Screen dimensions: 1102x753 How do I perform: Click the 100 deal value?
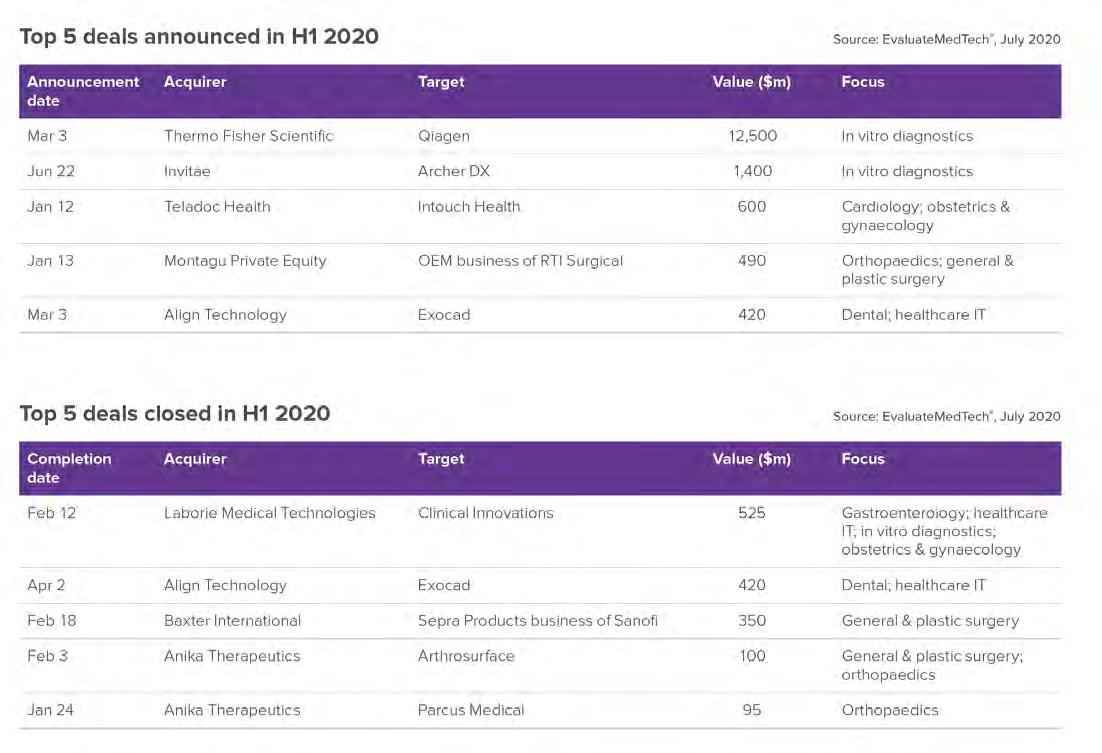[x=753, y=656]
